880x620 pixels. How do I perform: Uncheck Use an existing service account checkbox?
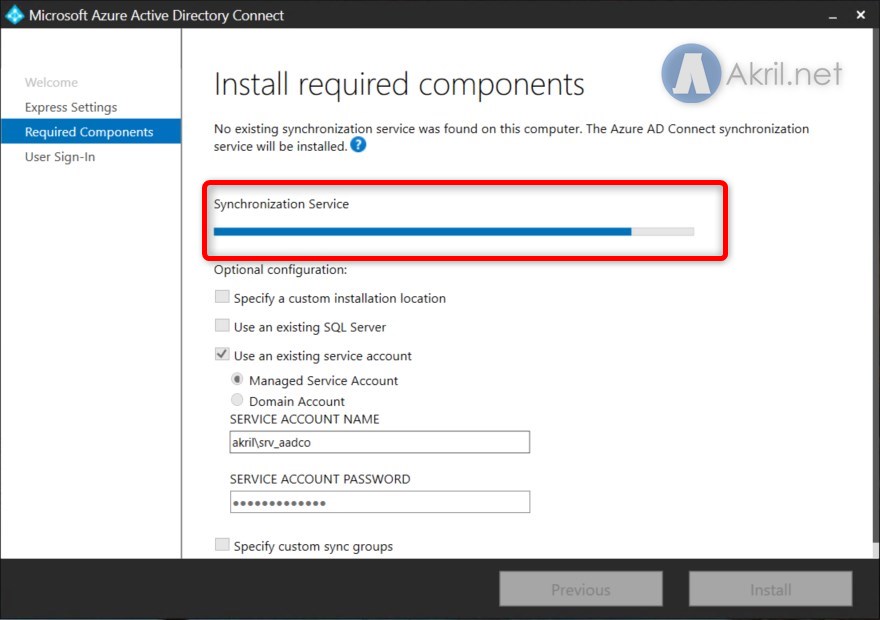222,354
